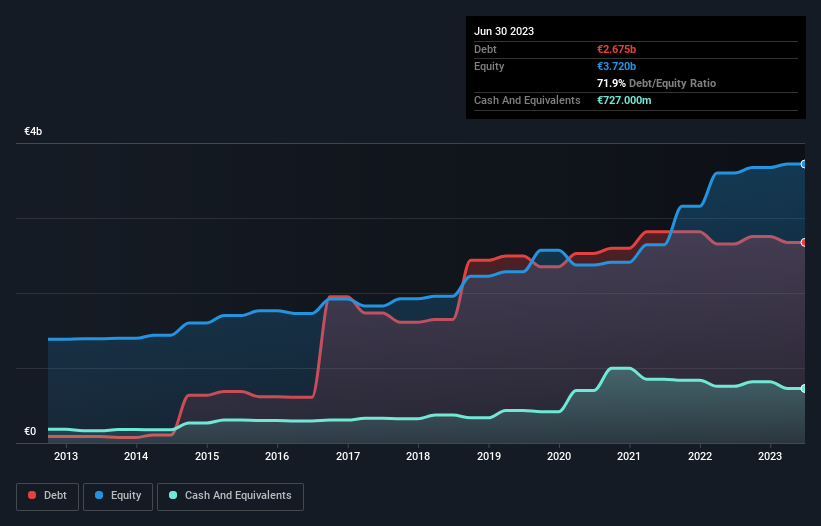Click the Jun 30 2023 tooltip date
Image resolution: width=821 pixels, height=526 pixels.
coord(504,31)
